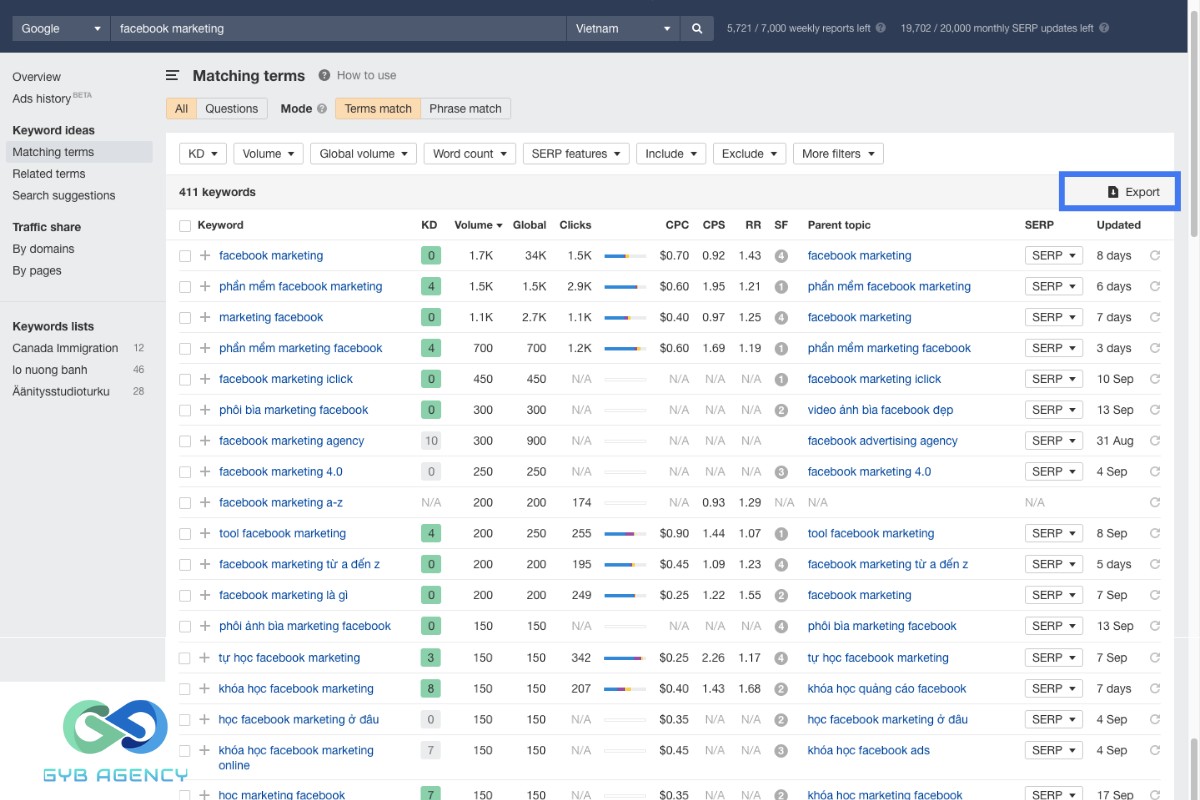Check the tool facebook marketing checkbox
The width and height of the screenshot is (1200, 800).
pyautogui.click(x=185, y=533)
